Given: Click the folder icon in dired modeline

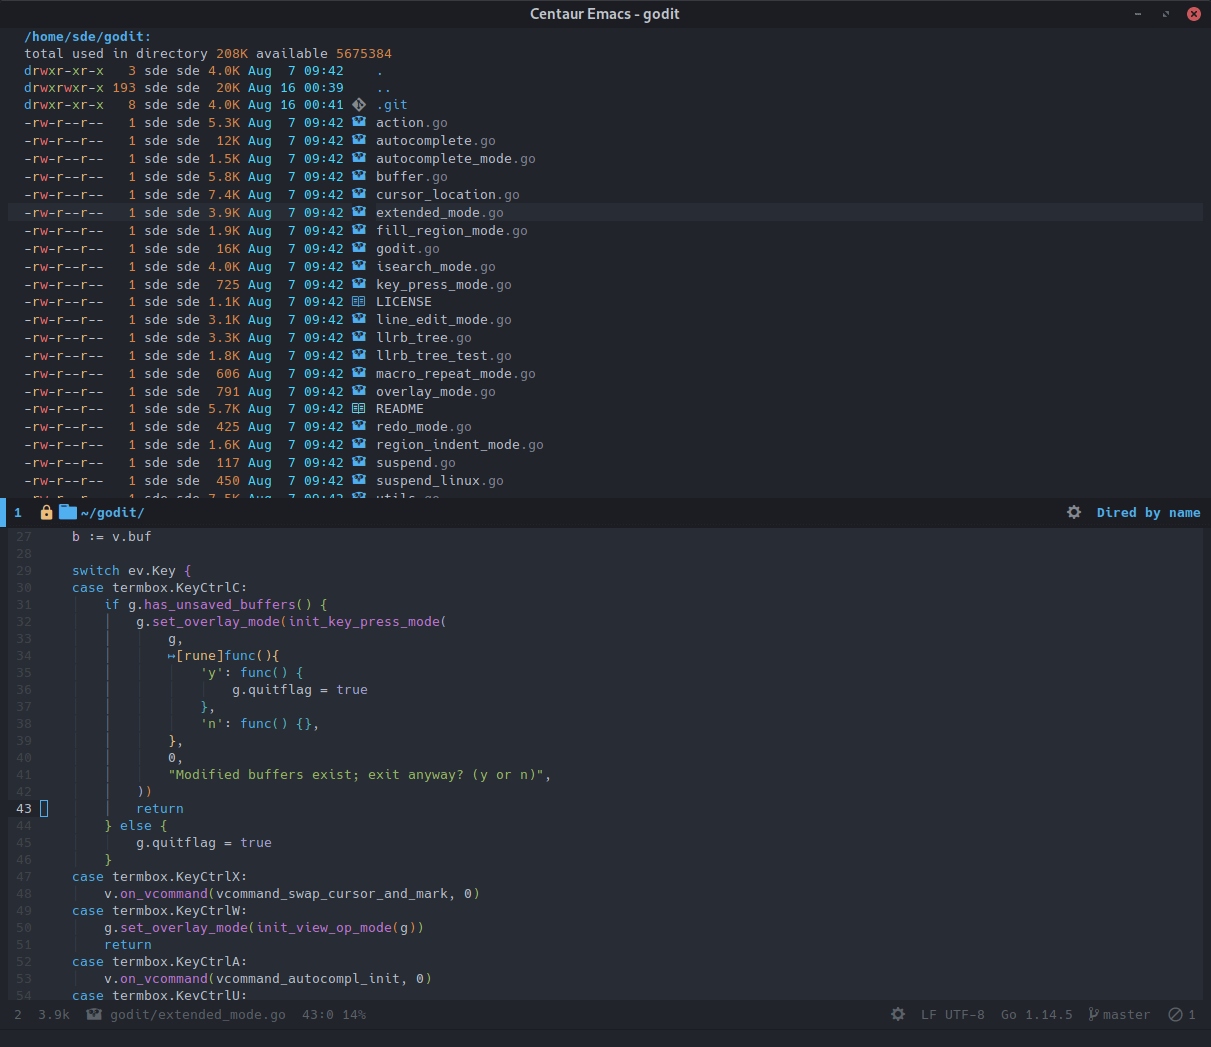Looking at the screenshot, I should click(x=68, y=512).
